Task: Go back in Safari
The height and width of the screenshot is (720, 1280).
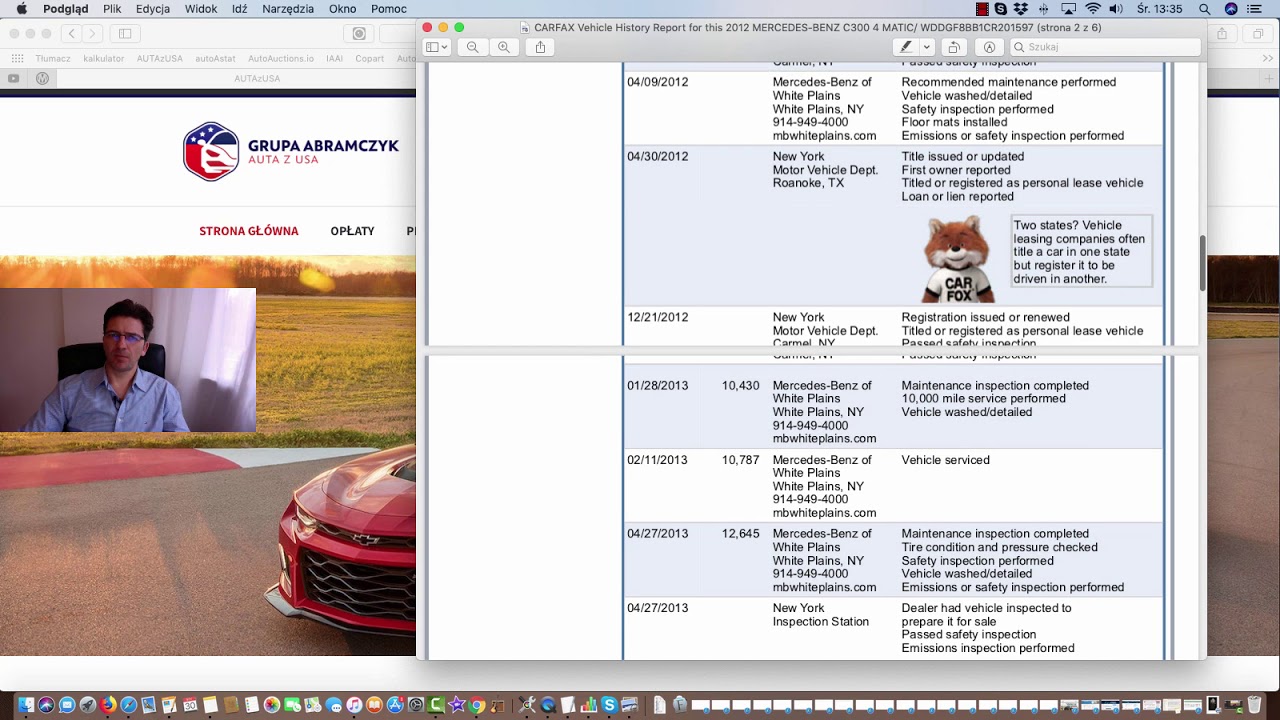Action: click(x=72, y=33)
